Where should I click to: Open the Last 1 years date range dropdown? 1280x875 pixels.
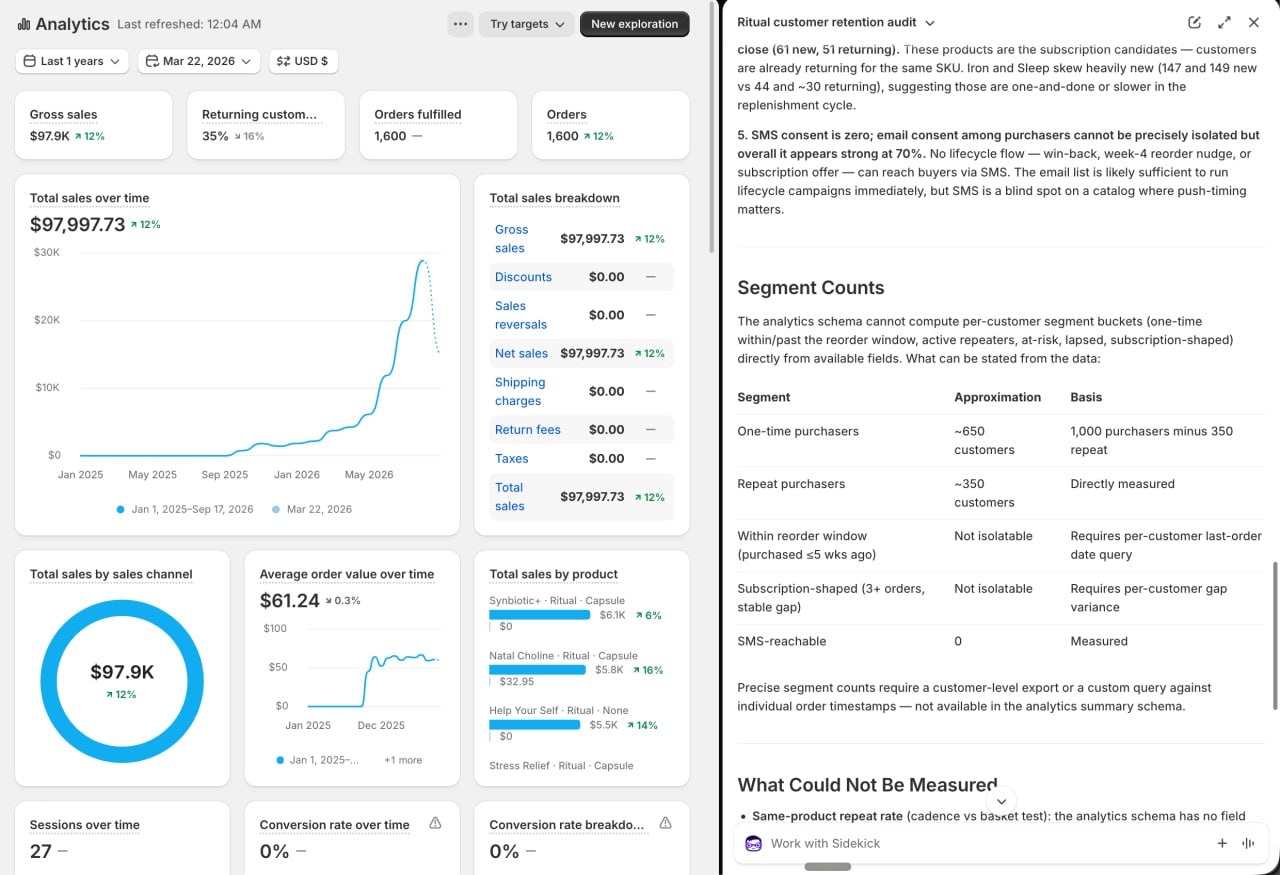point(72,61)
